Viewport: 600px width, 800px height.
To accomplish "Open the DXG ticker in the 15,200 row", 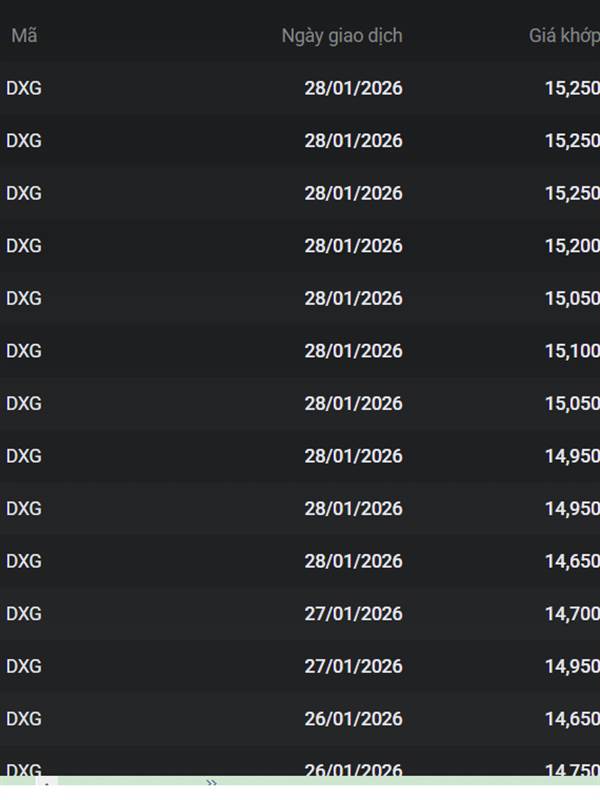I will click(x=24, y=246).
